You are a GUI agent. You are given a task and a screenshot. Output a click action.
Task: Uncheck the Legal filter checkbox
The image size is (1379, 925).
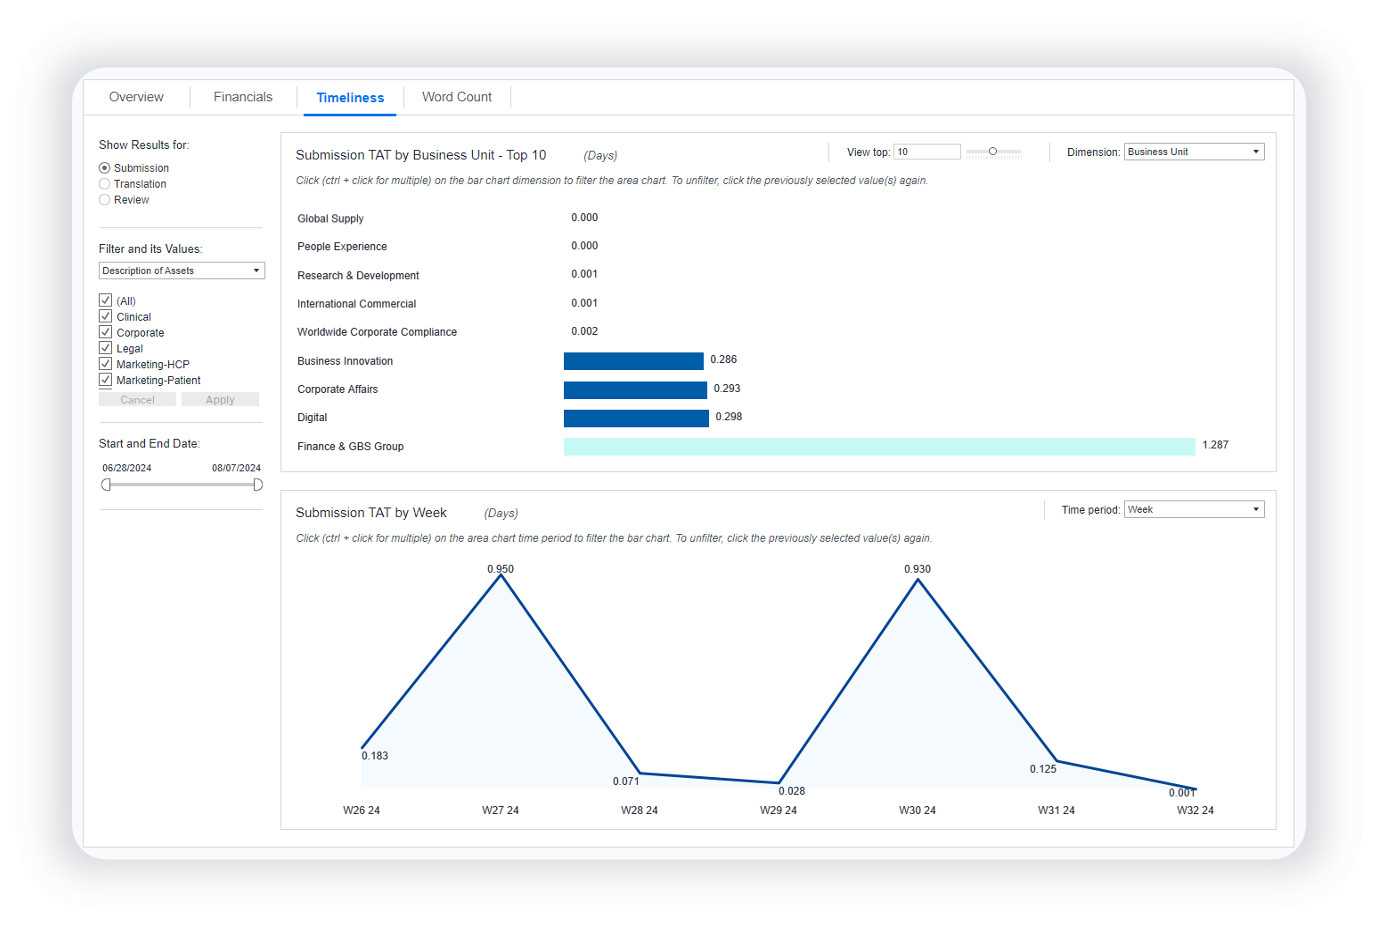click(106, 348)
